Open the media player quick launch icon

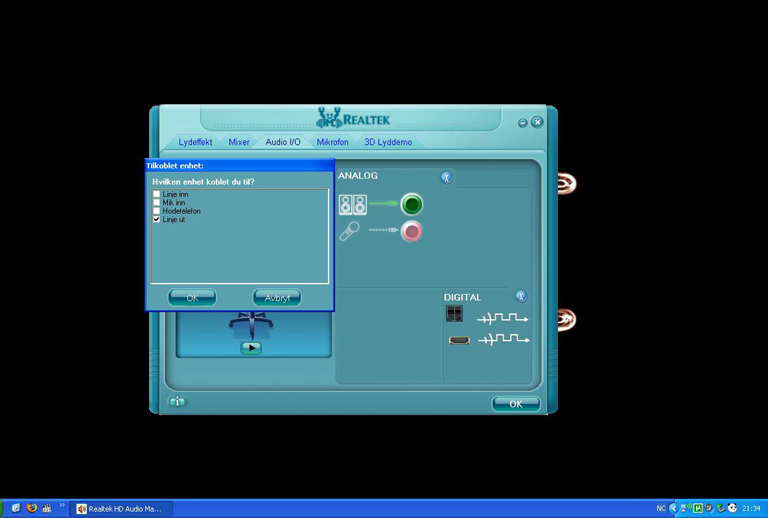pyautogui.click(x=47, y=508)
